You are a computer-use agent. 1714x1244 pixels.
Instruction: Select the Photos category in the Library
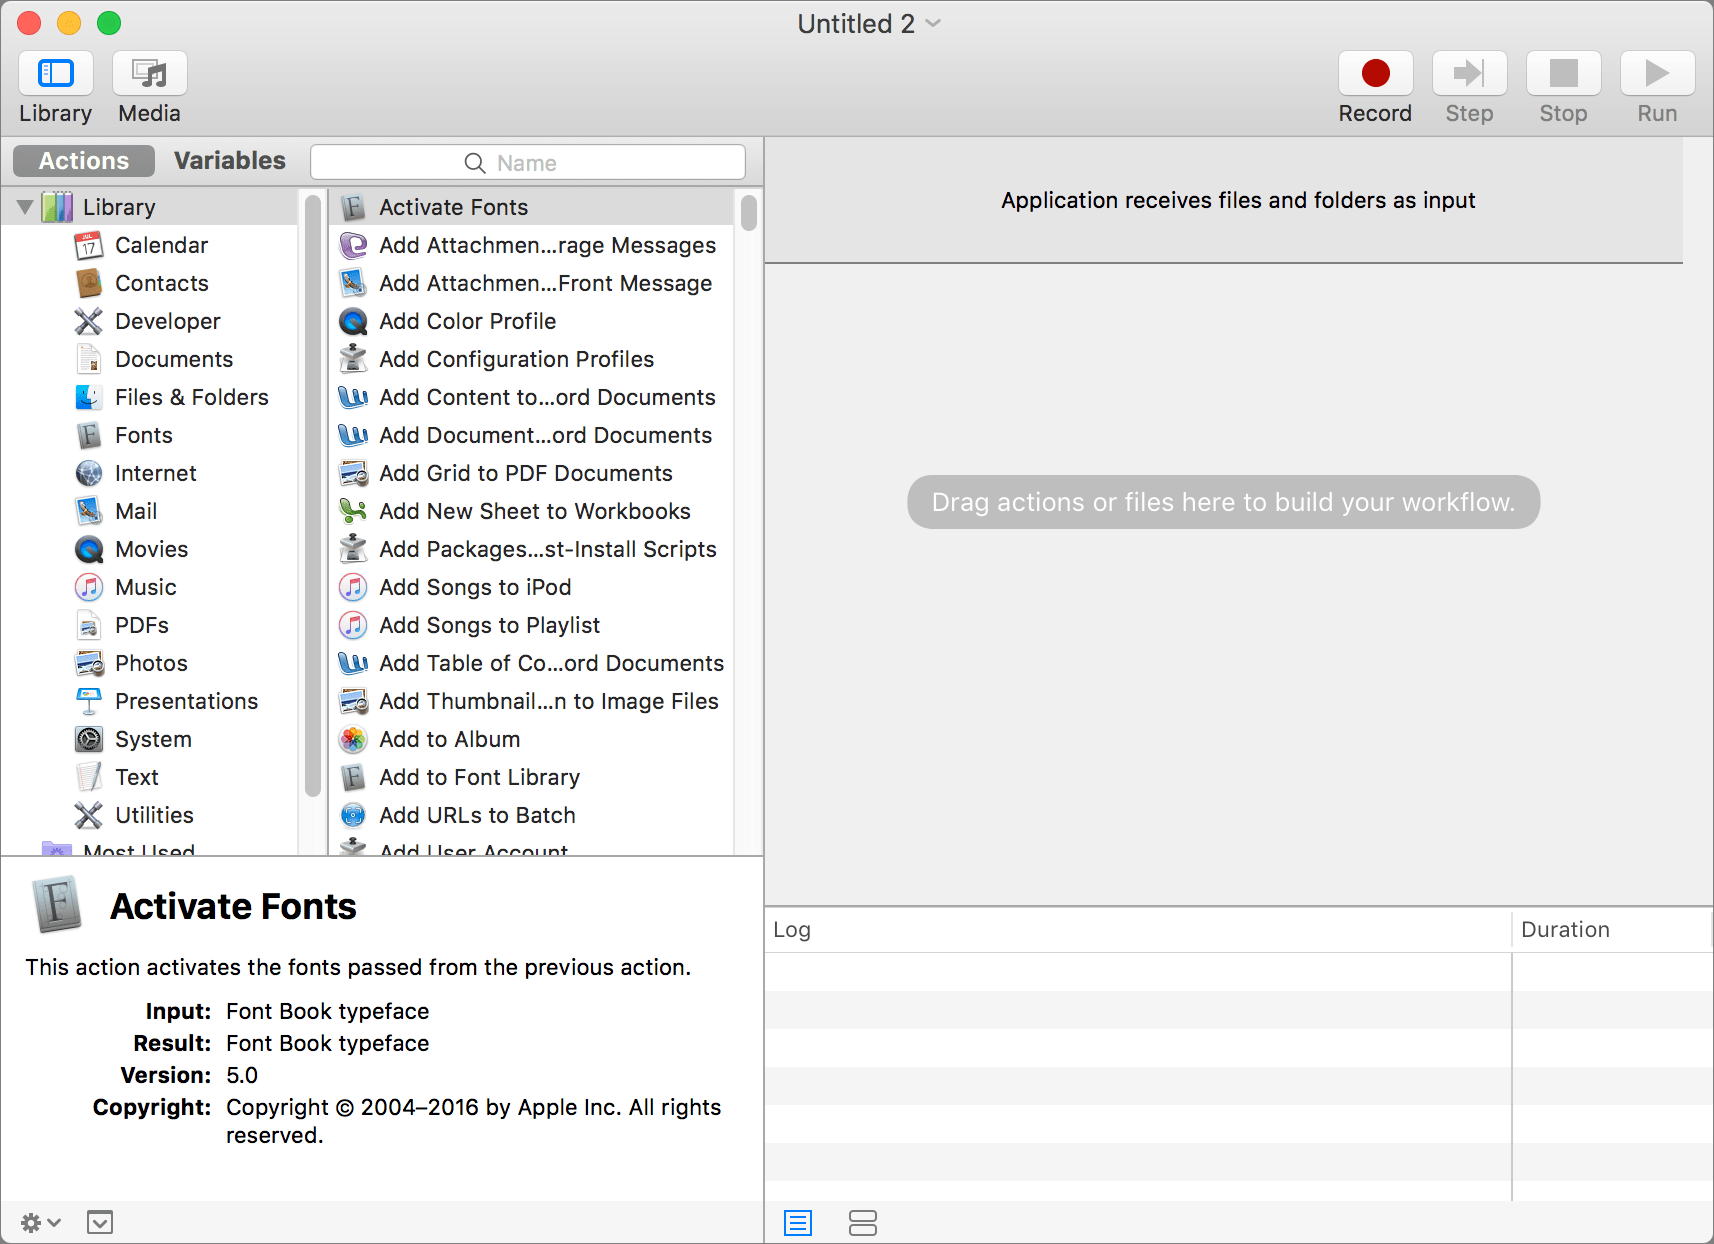click(x=151, y=663)
